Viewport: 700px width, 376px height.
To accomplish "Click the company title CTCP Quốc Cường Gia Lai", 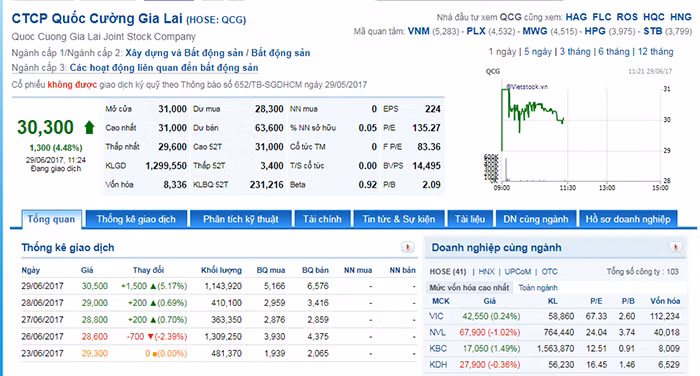I will coord(97,18).
